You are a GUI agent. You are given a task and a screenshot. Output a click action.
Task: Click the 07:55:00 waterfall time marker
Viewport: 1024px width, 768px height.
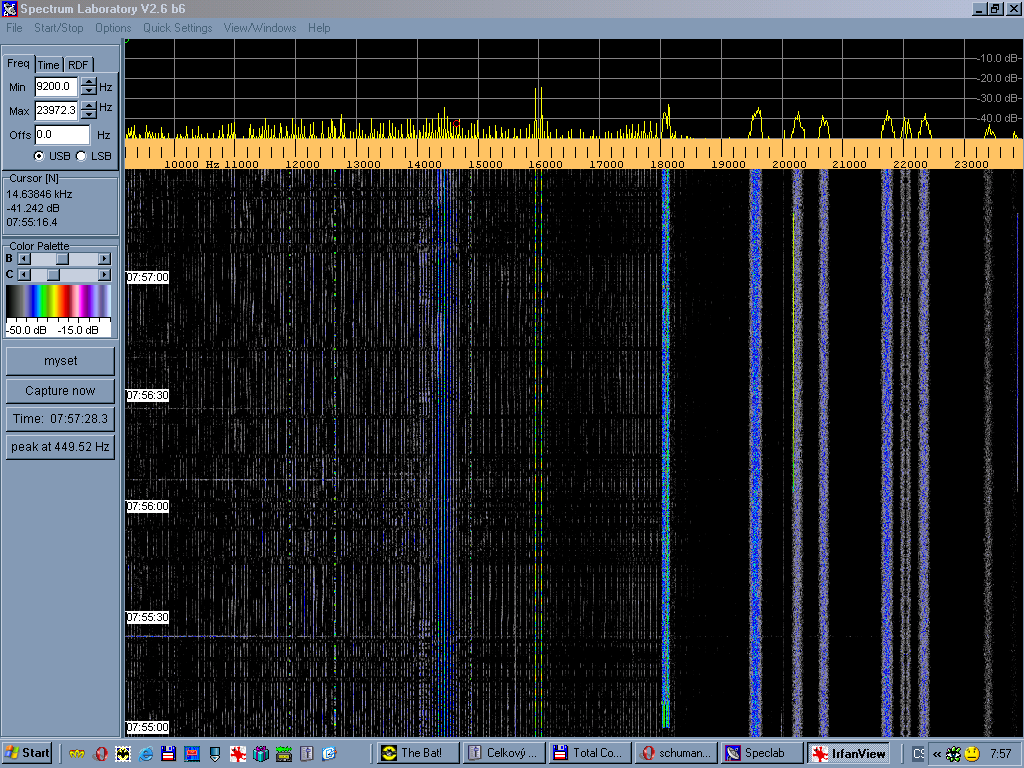(x=148, y=727)
